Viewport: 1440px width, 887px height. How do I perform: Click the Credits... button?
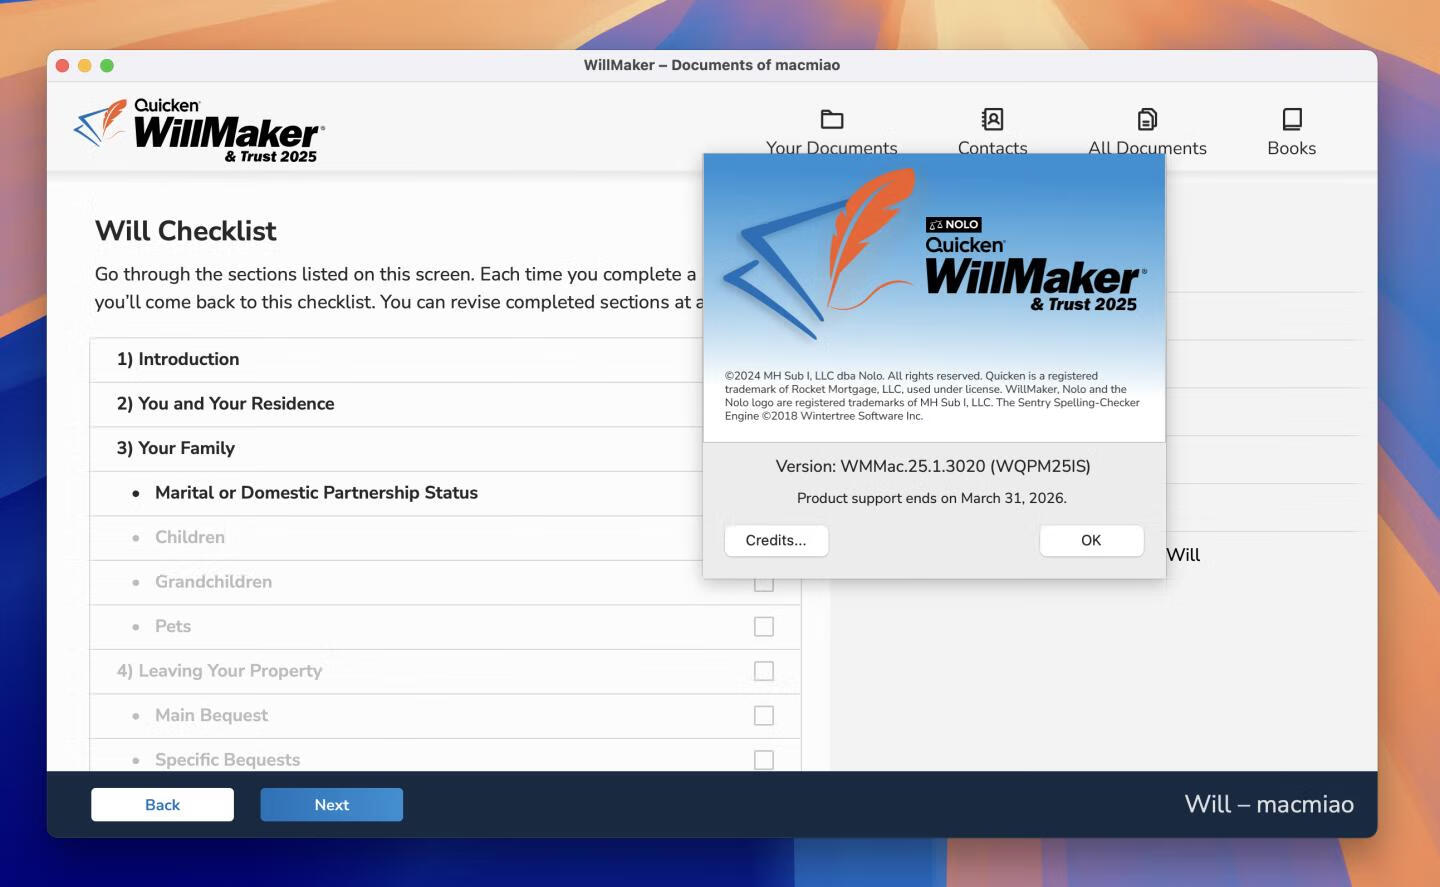[x=776, y=540]
